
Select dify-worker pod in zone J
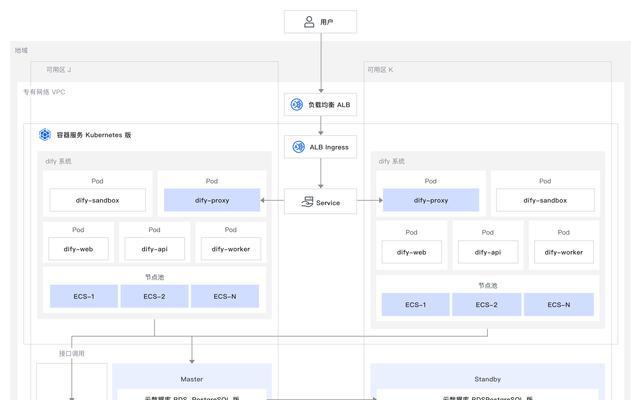231,249
